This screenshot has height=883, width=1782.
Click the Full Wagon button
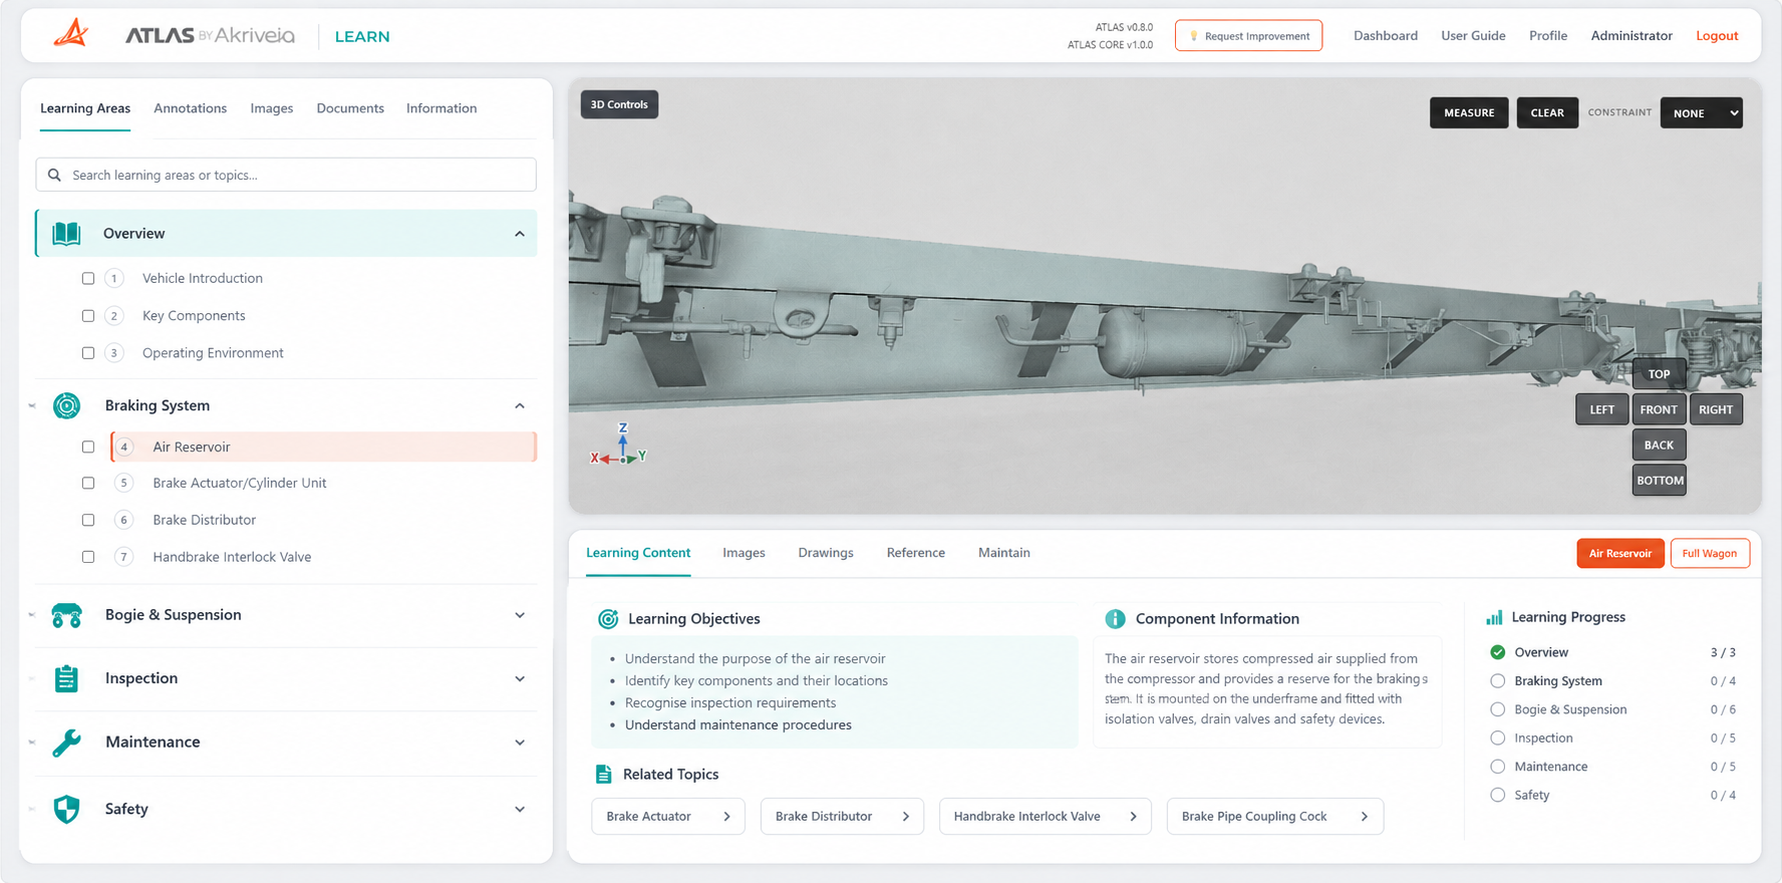point(1710,553)
